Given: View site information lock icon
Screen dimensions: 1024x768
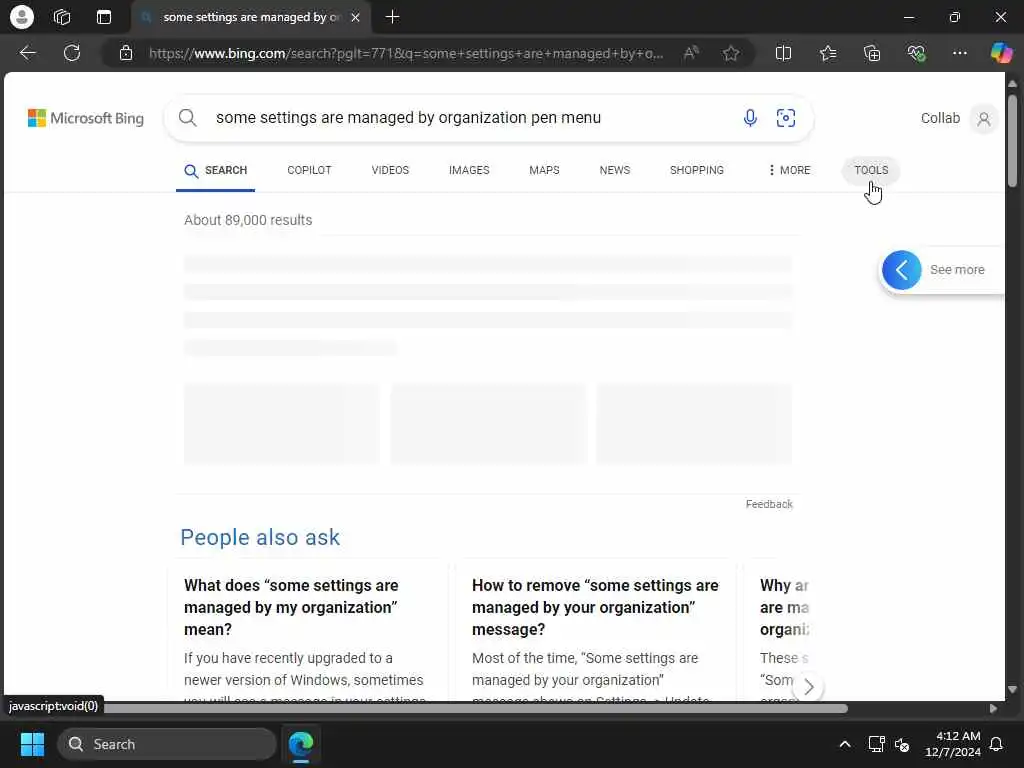Looking at the screenshot, I should pyautogui.click(x=126, y=53).
